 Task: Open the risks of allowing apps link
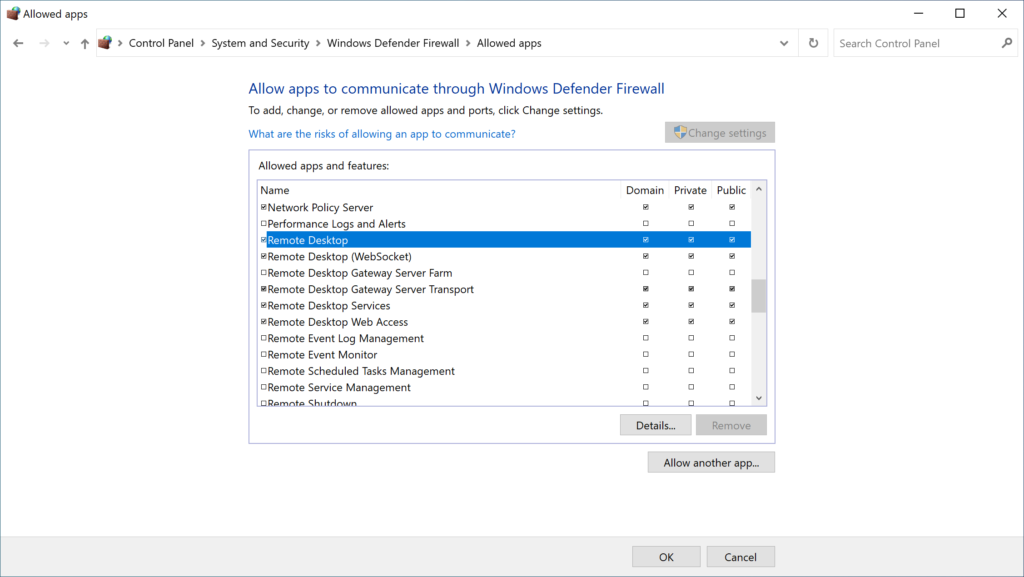(x=382, y=133)
